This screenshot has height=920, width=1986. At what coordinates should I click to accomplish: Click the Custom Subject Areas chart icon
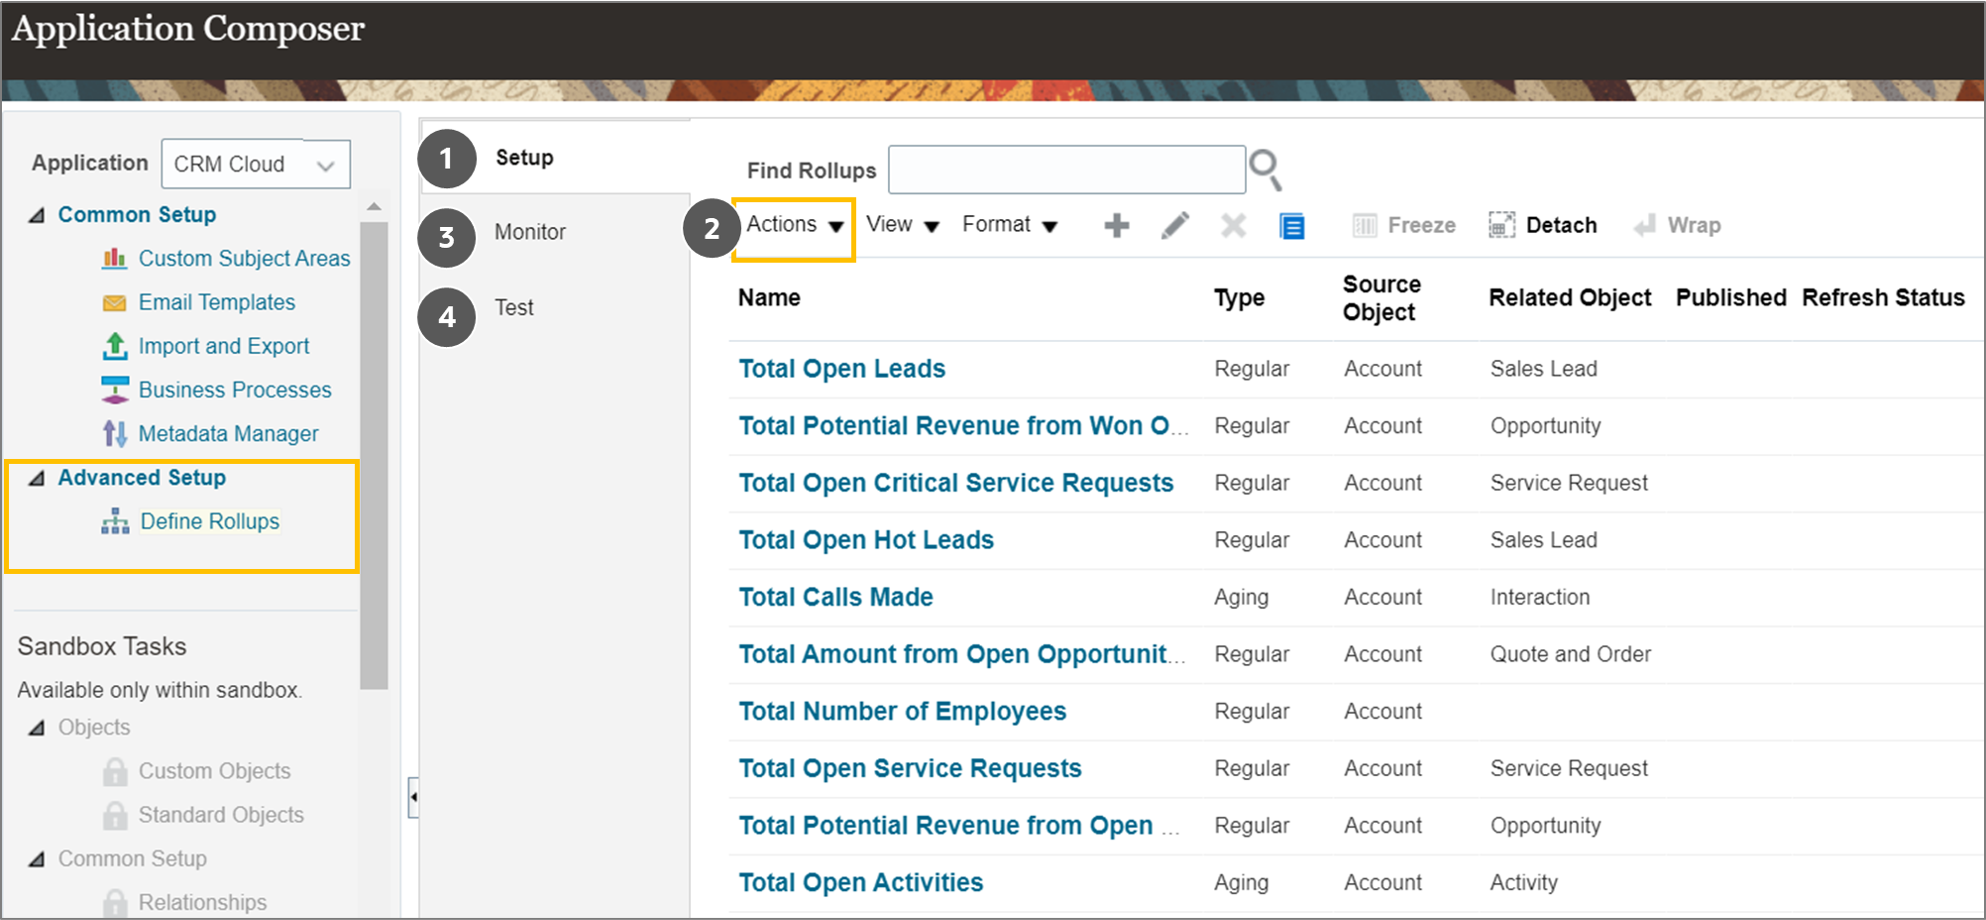click(115, 258)
